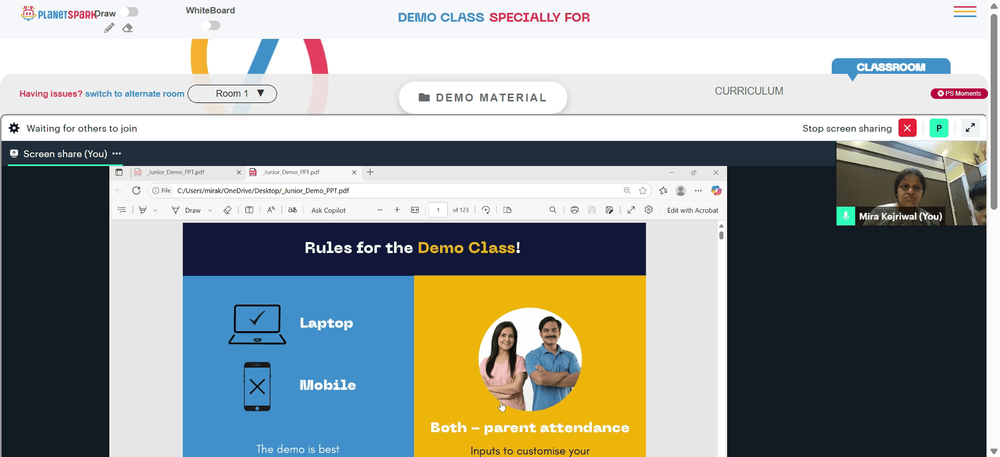Viewport: 1000px width, 457px height.
Task: Expand Draw tool options chevron
Action: [x=210, y=210]
